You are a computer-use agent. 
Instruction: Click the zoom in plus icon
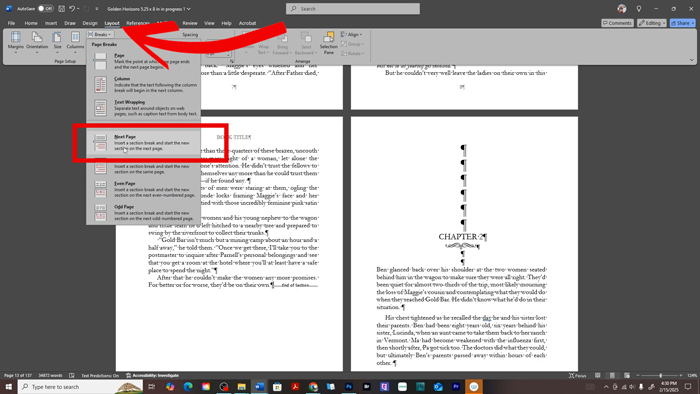(681, 376)
